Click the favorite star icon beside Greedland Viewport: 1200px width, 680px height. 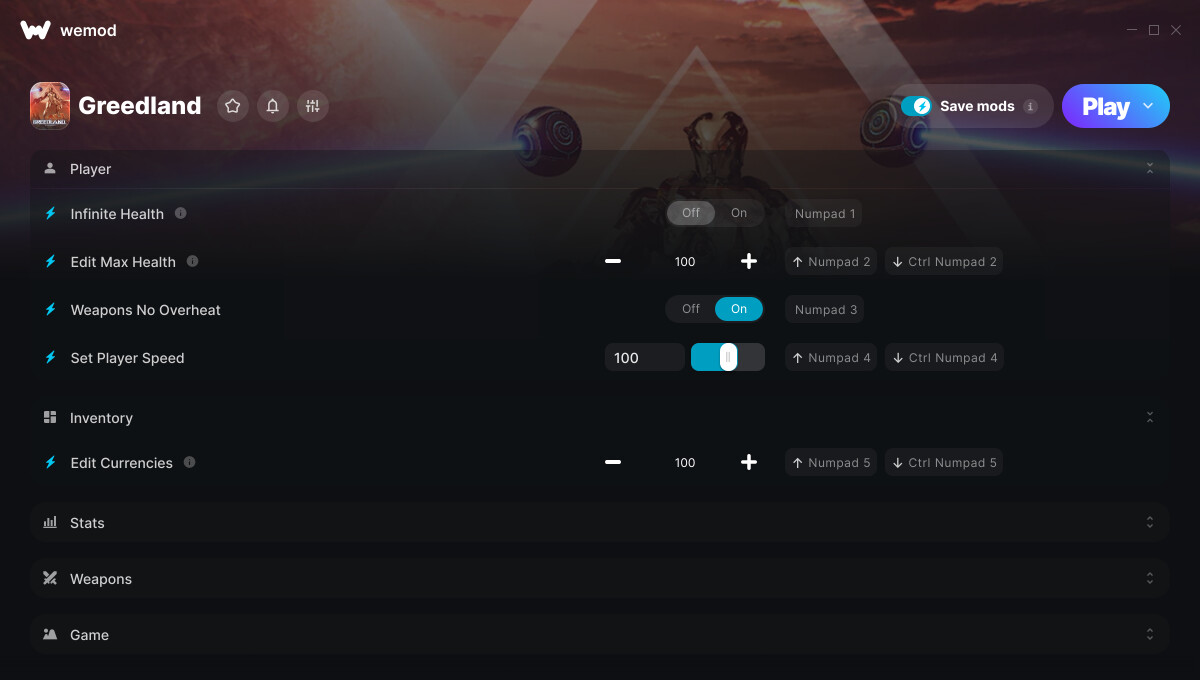233,106
